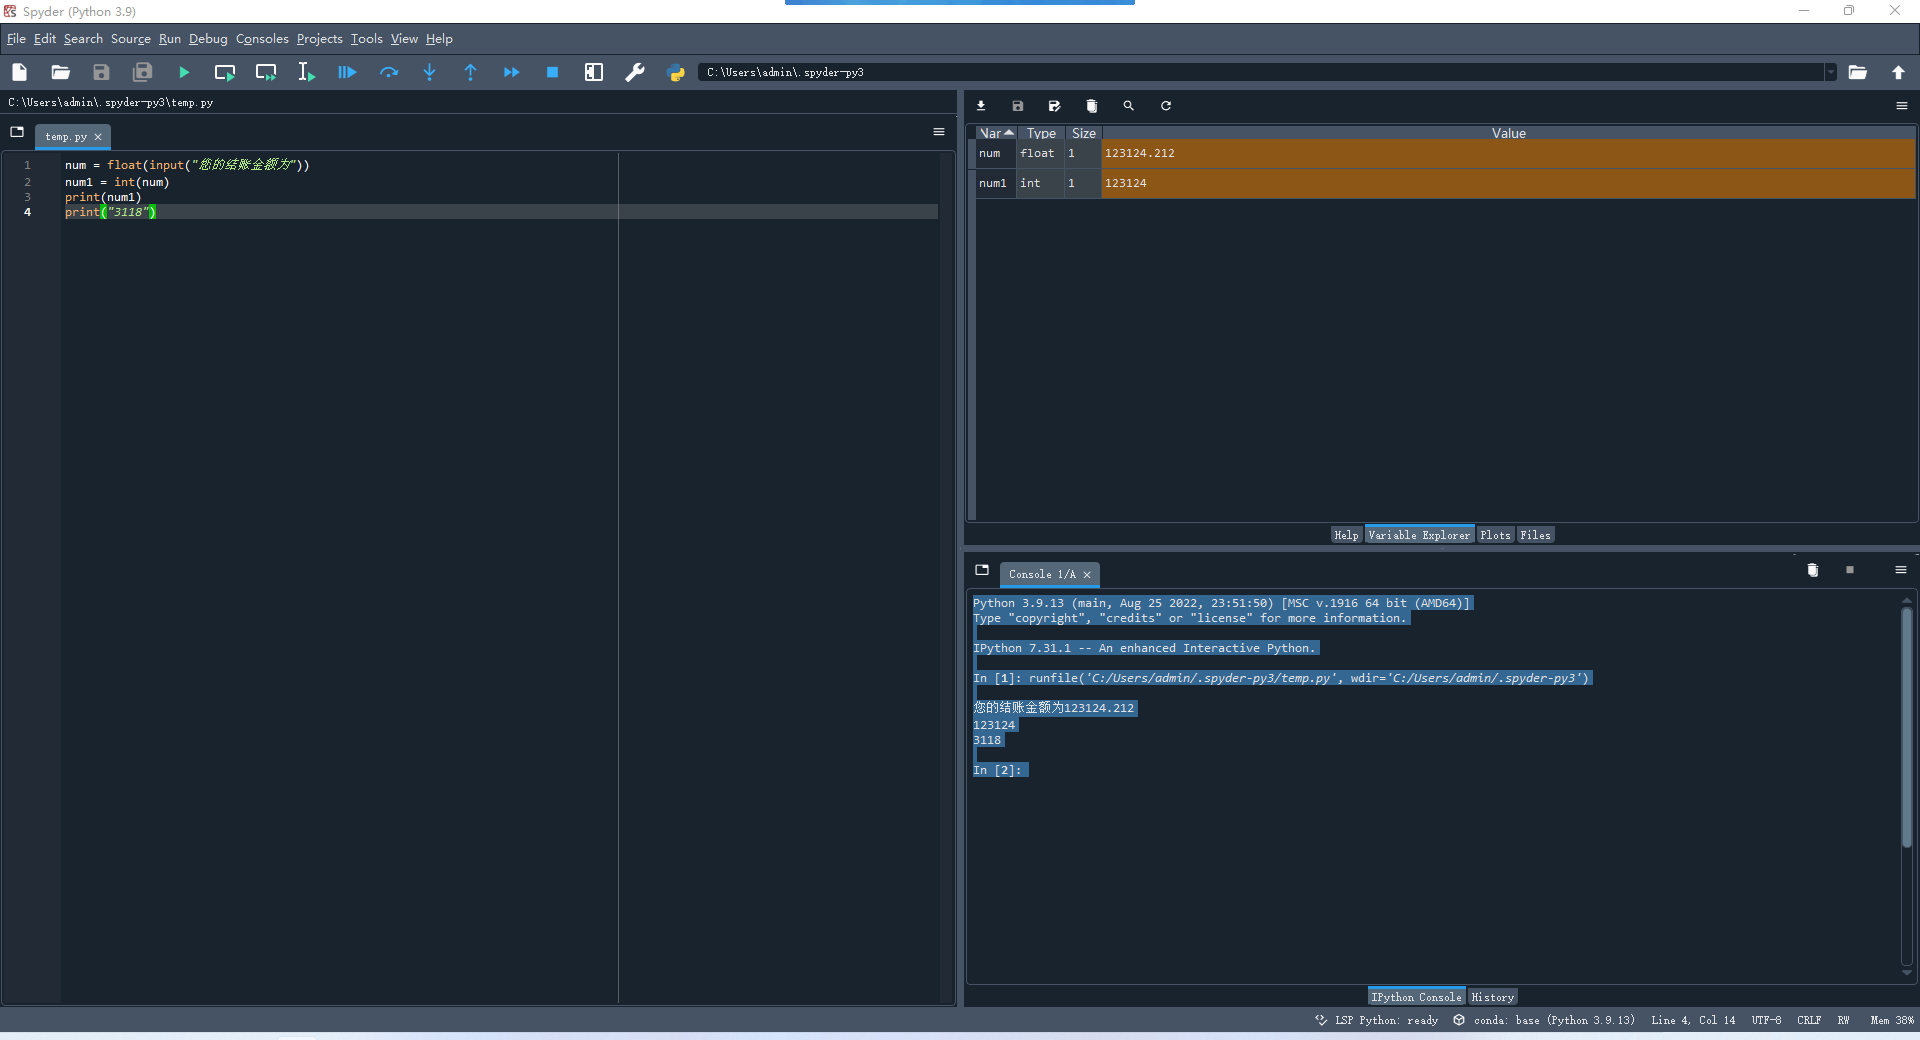The height and width of the screenshot is (1040, 1920).
Task: Step into function debug icon
Action: [x=429, y=72]
